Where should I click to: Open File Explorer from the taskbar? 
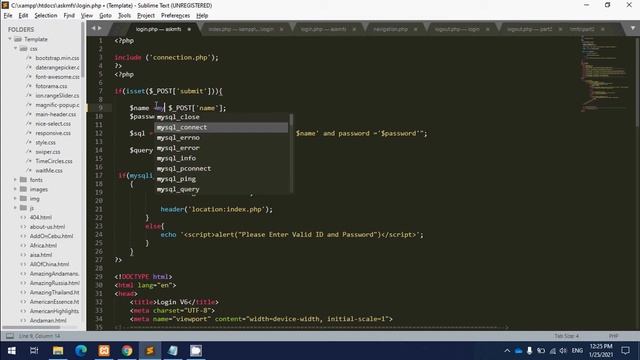[x=58, y=351]
